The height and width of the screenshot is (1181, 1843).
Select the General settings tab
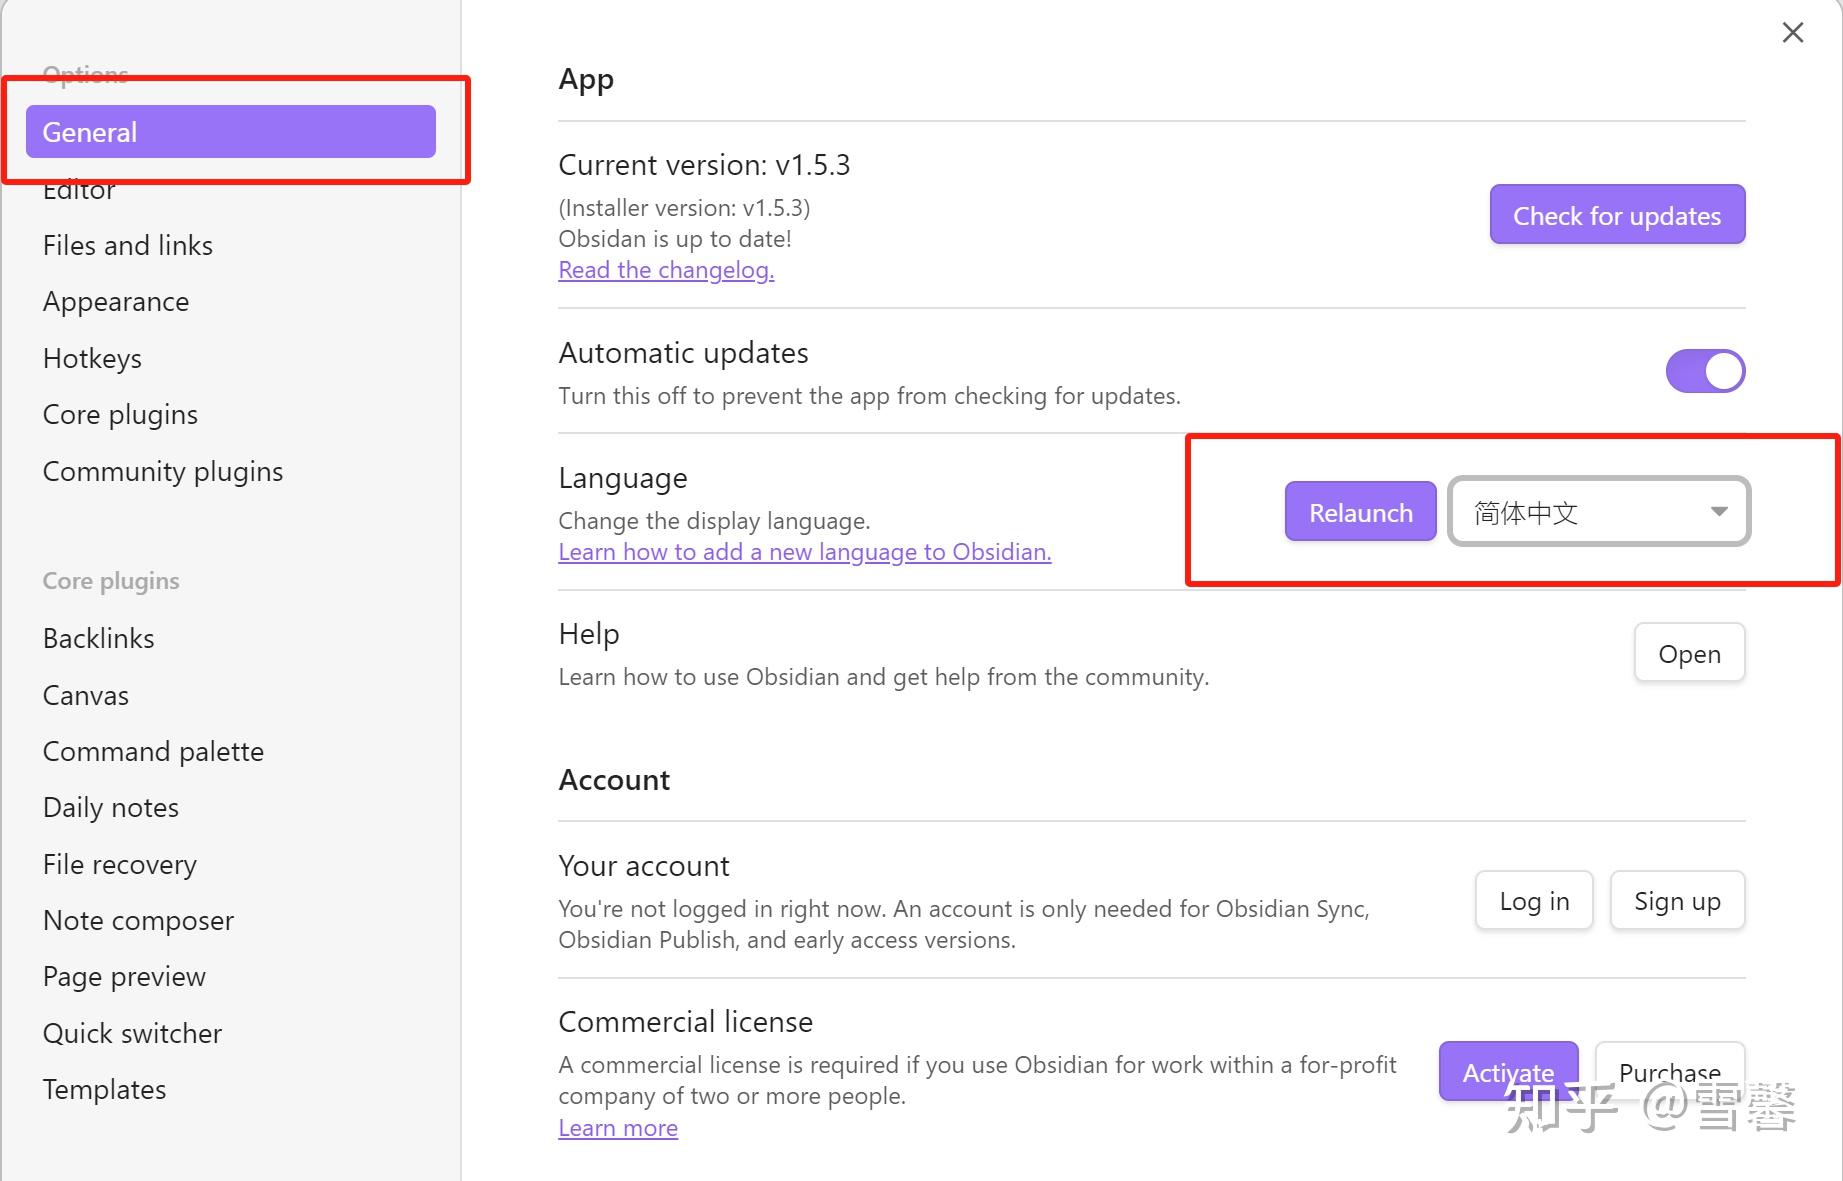click(x=231, y=132)
